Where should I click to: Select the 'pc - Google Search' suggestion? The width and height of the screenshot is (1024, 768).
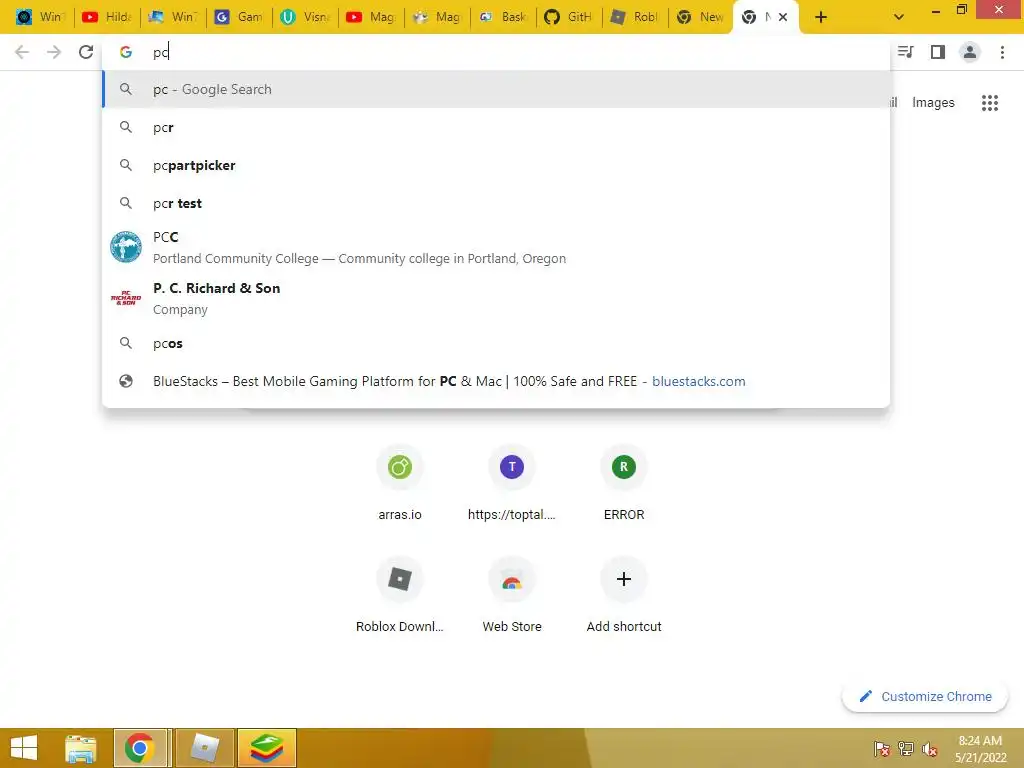tap(496, 89)
